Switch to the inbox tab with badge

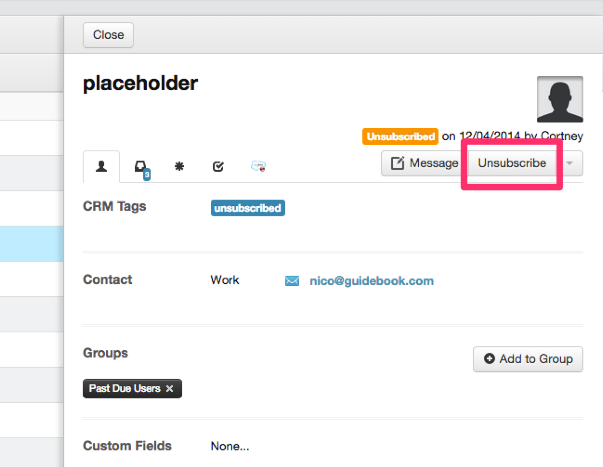point(141,167)
